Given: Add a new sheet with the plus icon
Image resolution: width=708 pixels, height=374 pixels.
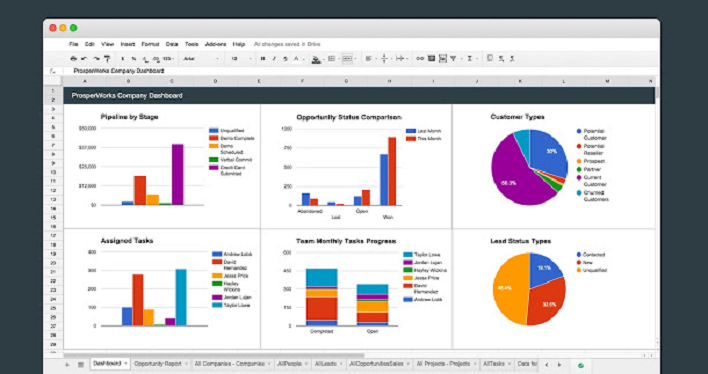Looking at the screenshot, I should 68,364.
